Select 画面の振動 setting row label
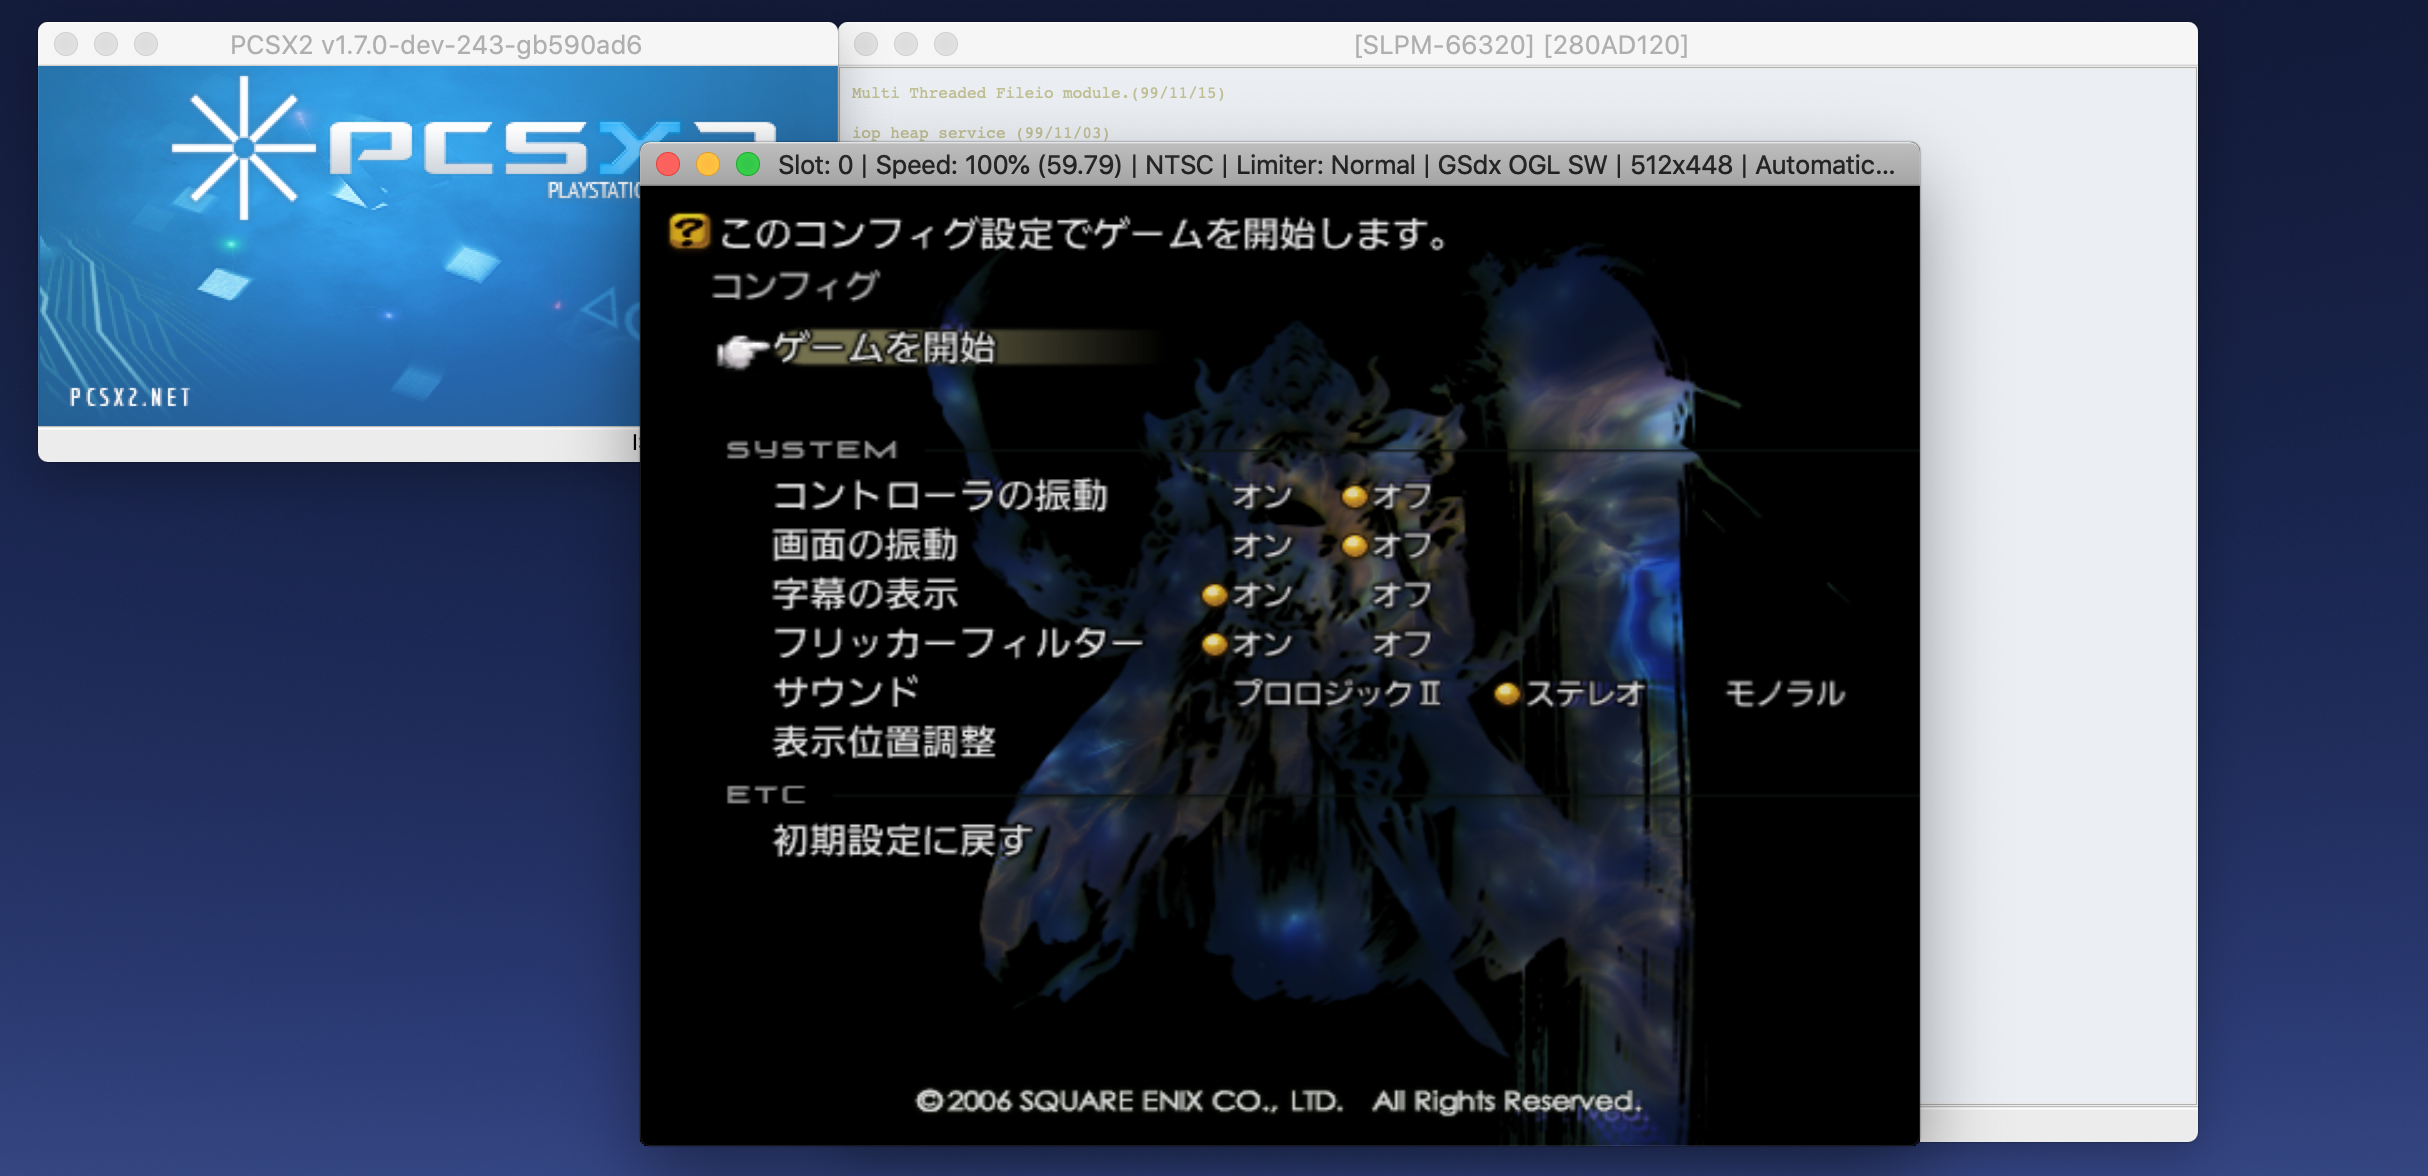This screenshot has height=1176, width=2428. 865,545
